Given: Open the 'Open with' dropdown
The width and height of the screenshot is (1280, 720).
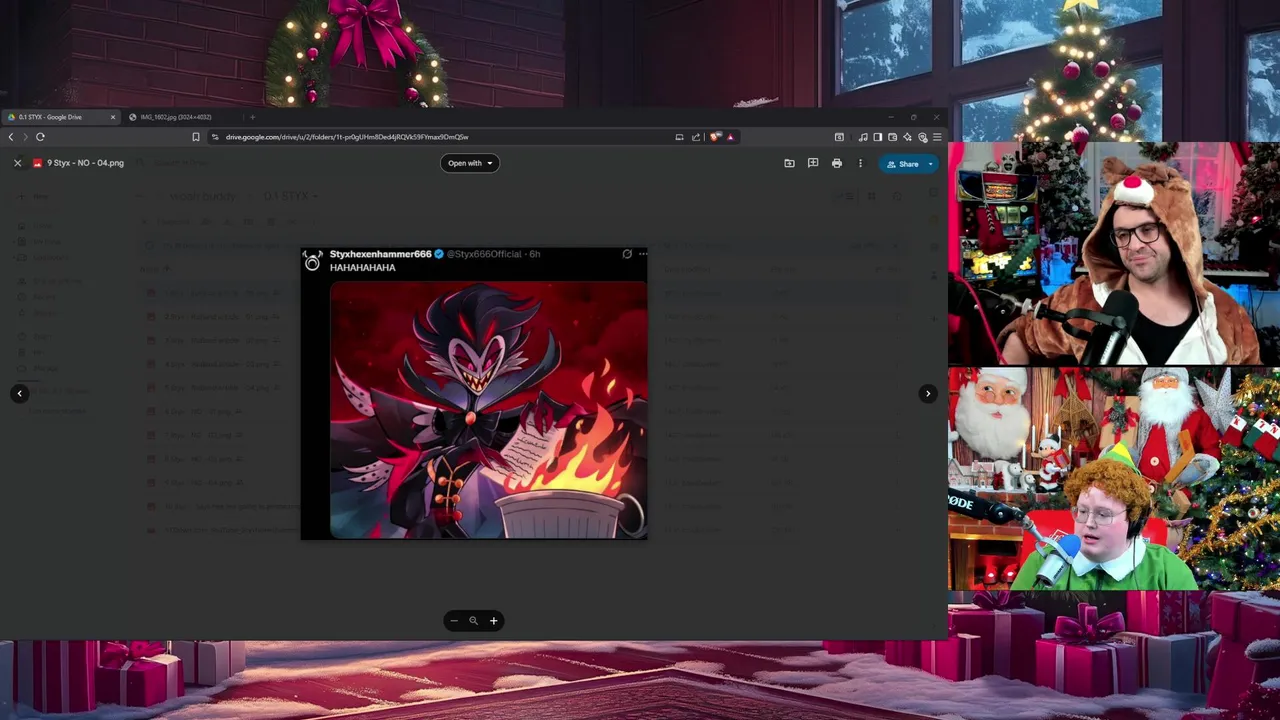Looking at the screenshot, I should click(x=469, y=163).
